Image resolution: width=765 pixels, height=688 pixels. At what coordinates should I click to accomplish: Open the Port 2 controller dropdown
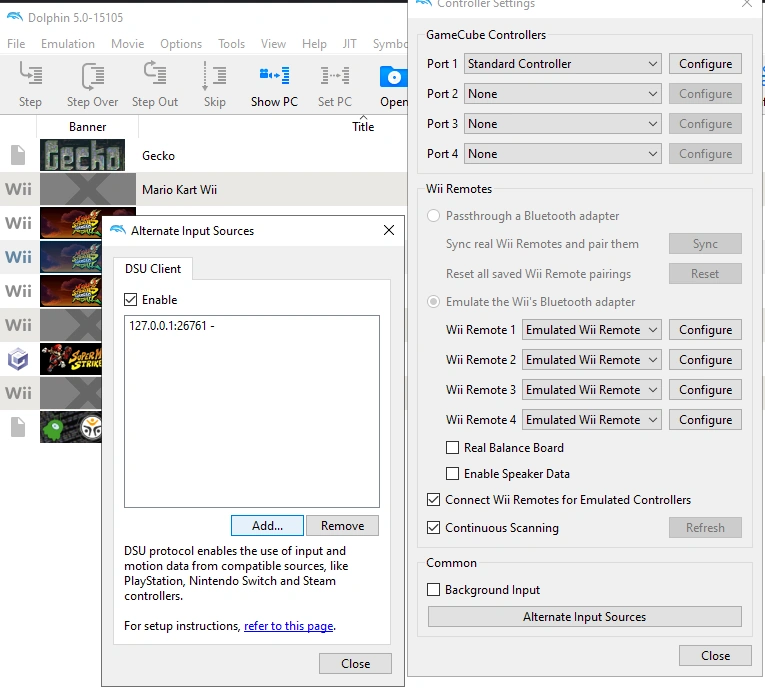[563, 94]
